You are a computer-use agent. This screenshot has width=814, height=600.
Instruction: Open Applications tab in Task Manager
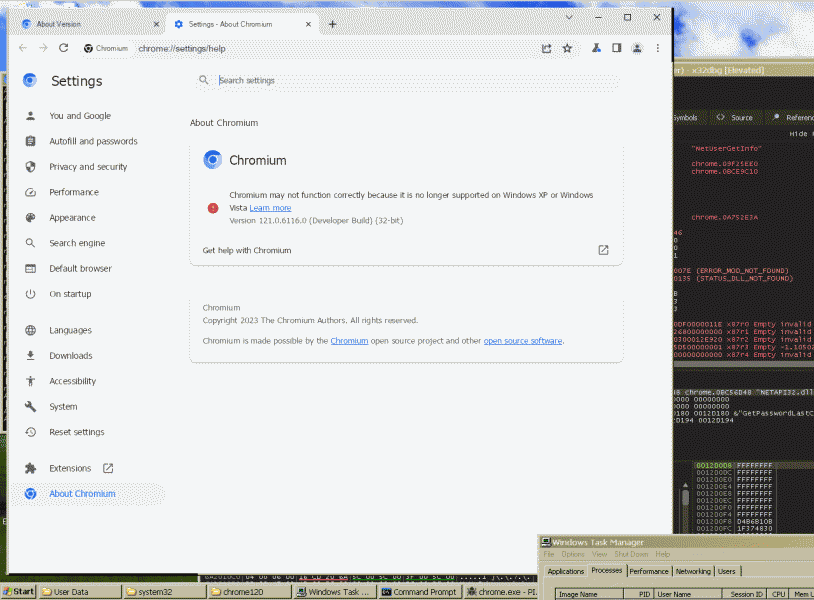(565, 571)
